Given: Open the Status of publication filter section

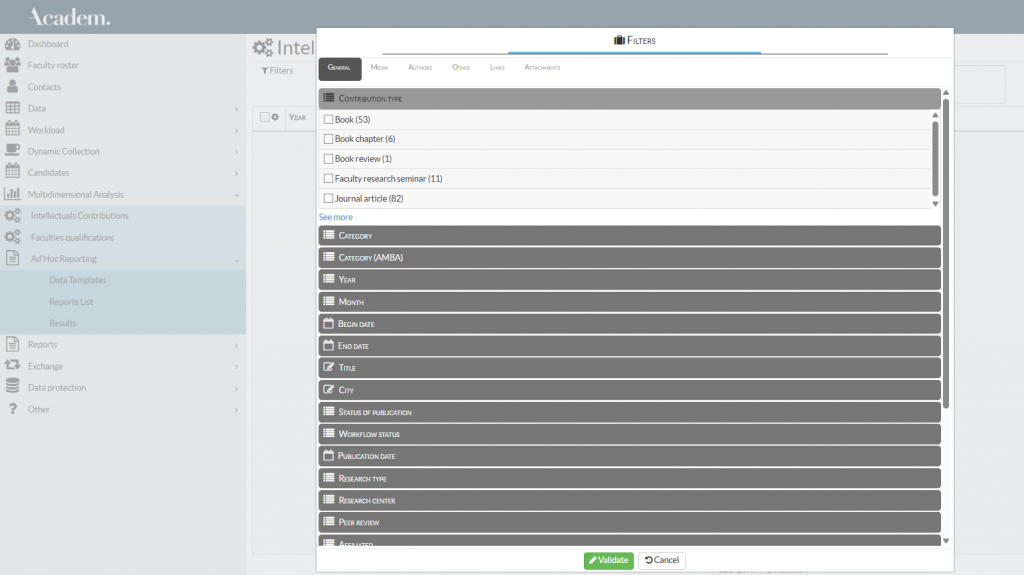Looking at the screenshot, I should [x=629, y=412].
